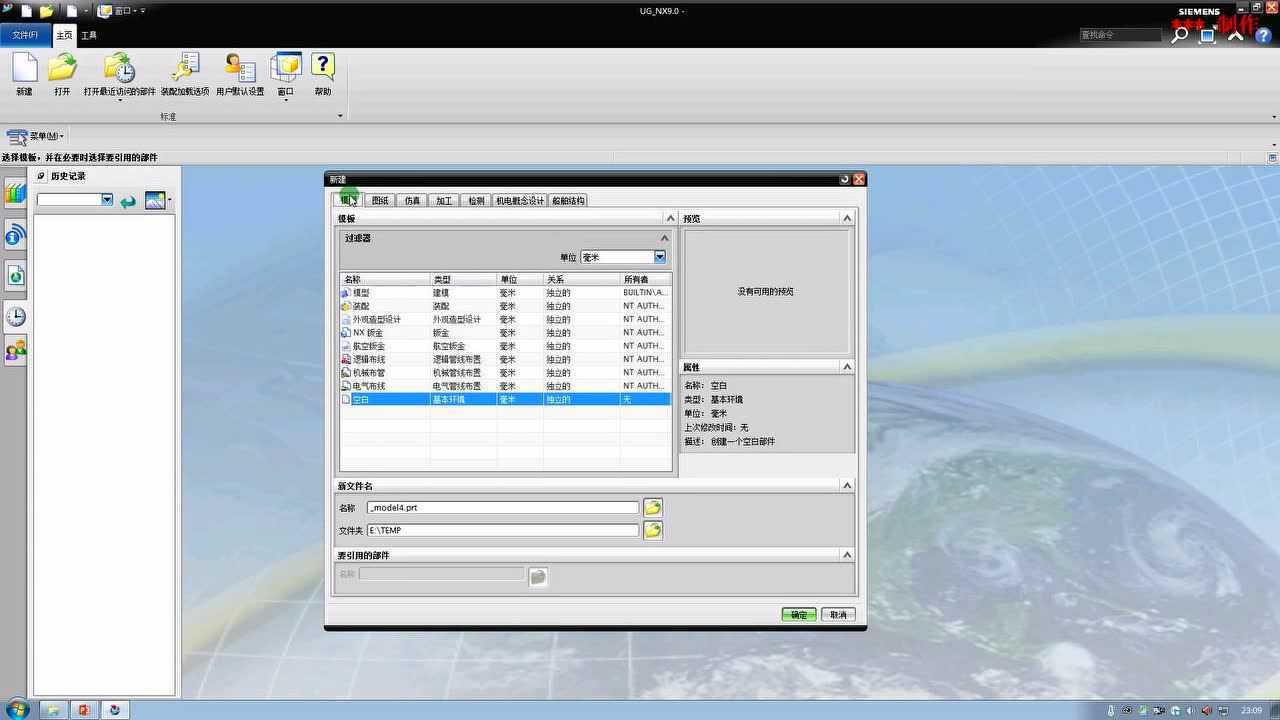This screenshot has height=720, width=1280.
Task: Open 装配加载选项 assembly load options
Action: 185,70
